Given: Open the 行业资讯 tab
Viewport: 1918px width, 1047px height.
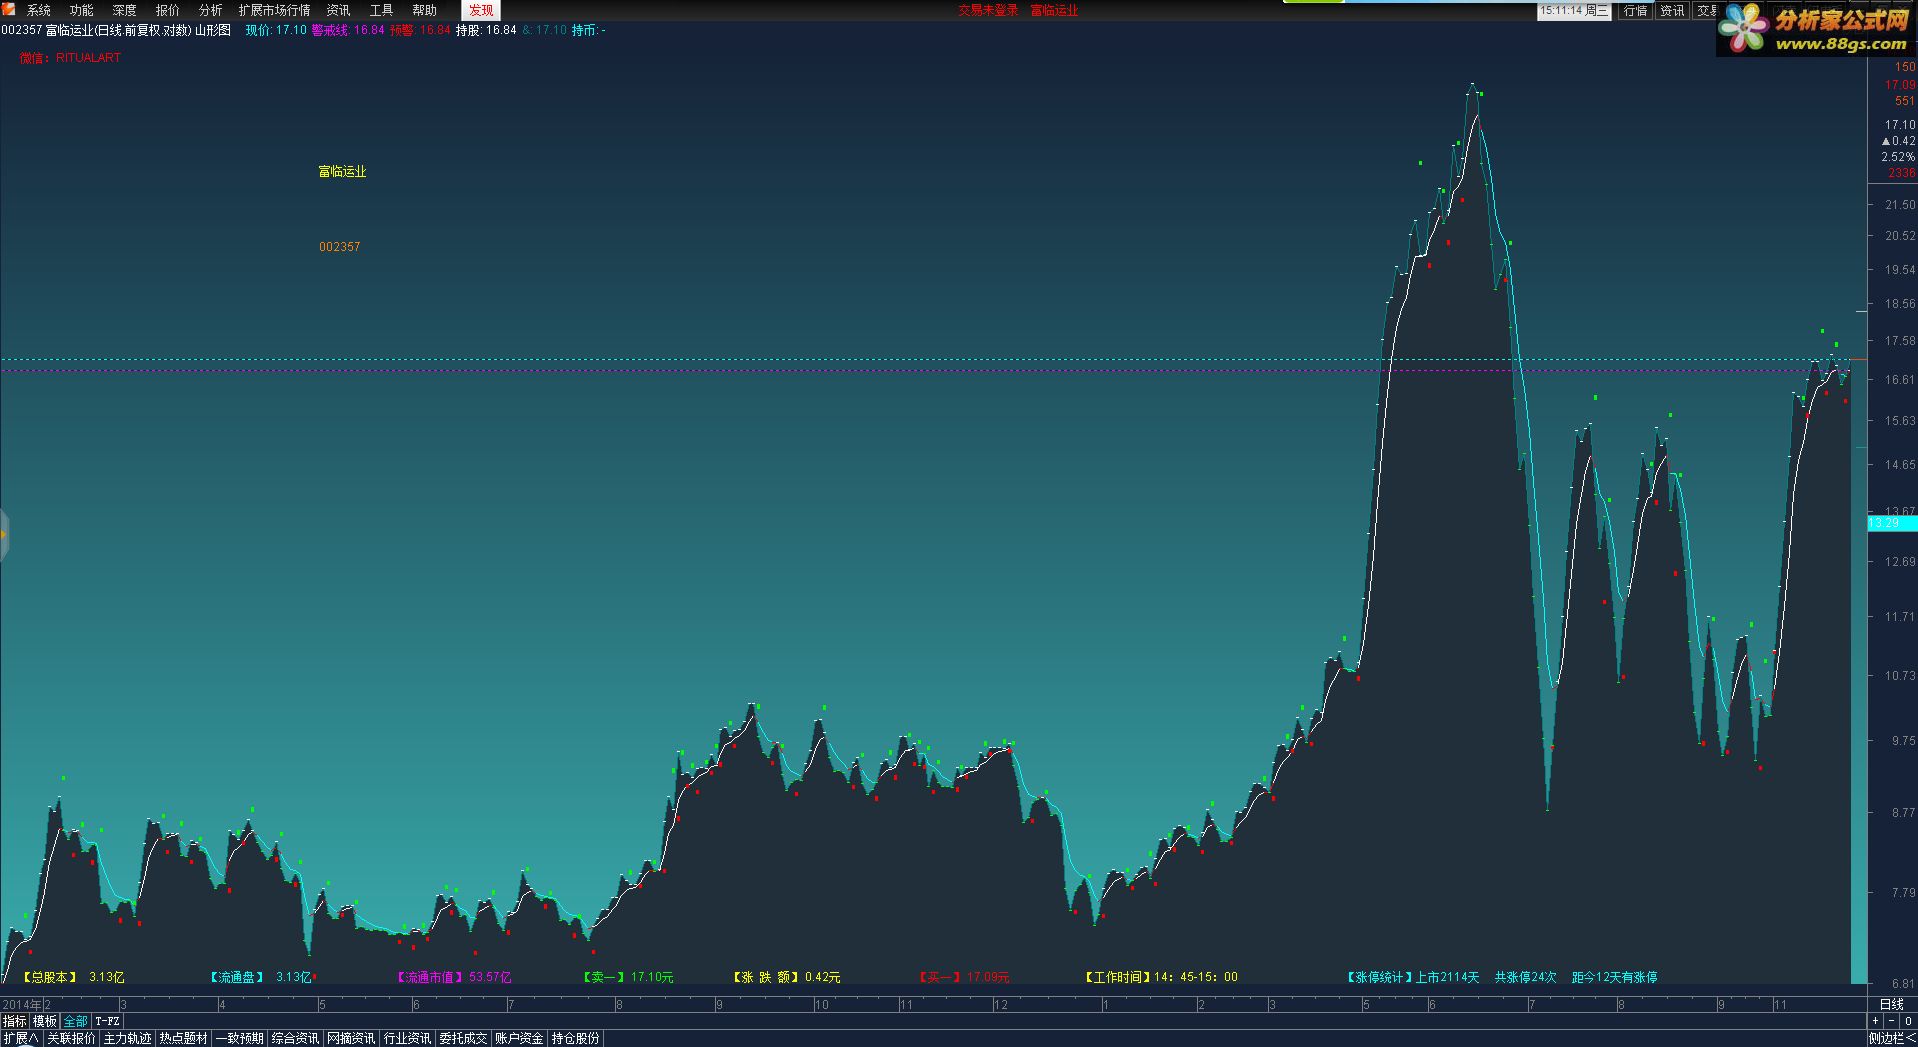Looking at the screenshot, I should [x=407, y=1039].
